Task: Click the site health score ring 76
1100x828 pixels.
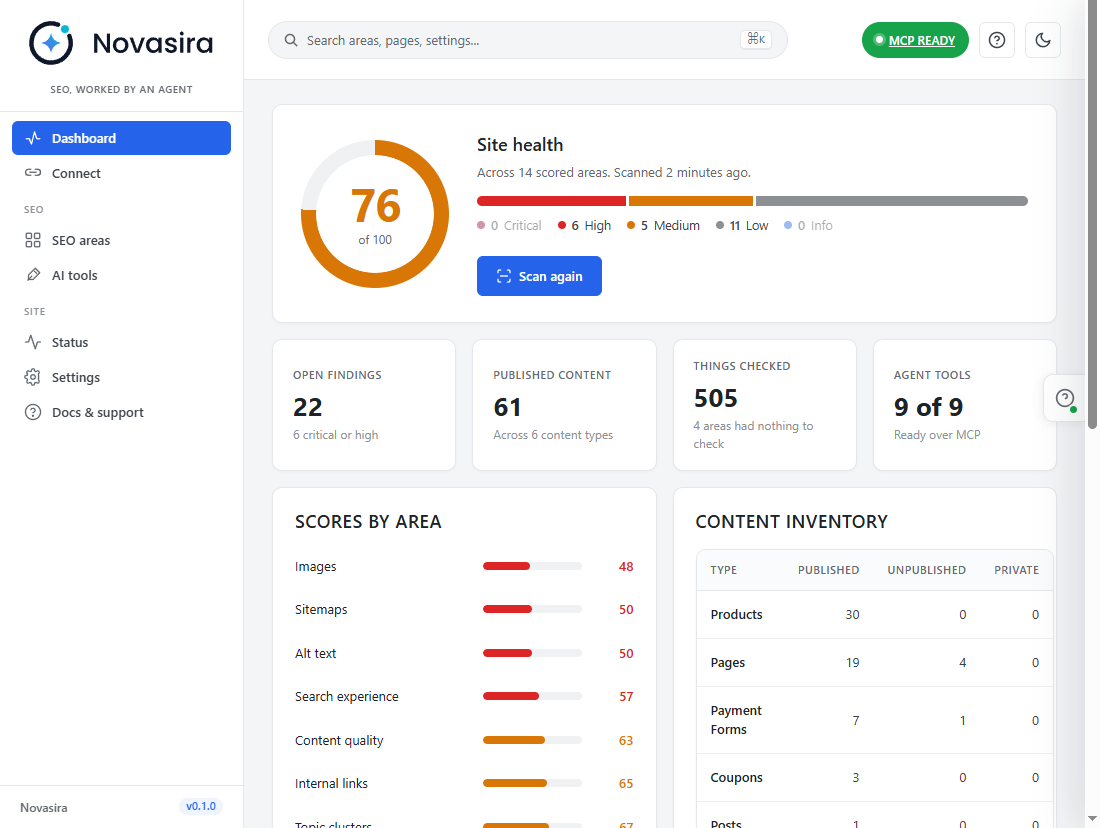Action: [x=375, y=214]
